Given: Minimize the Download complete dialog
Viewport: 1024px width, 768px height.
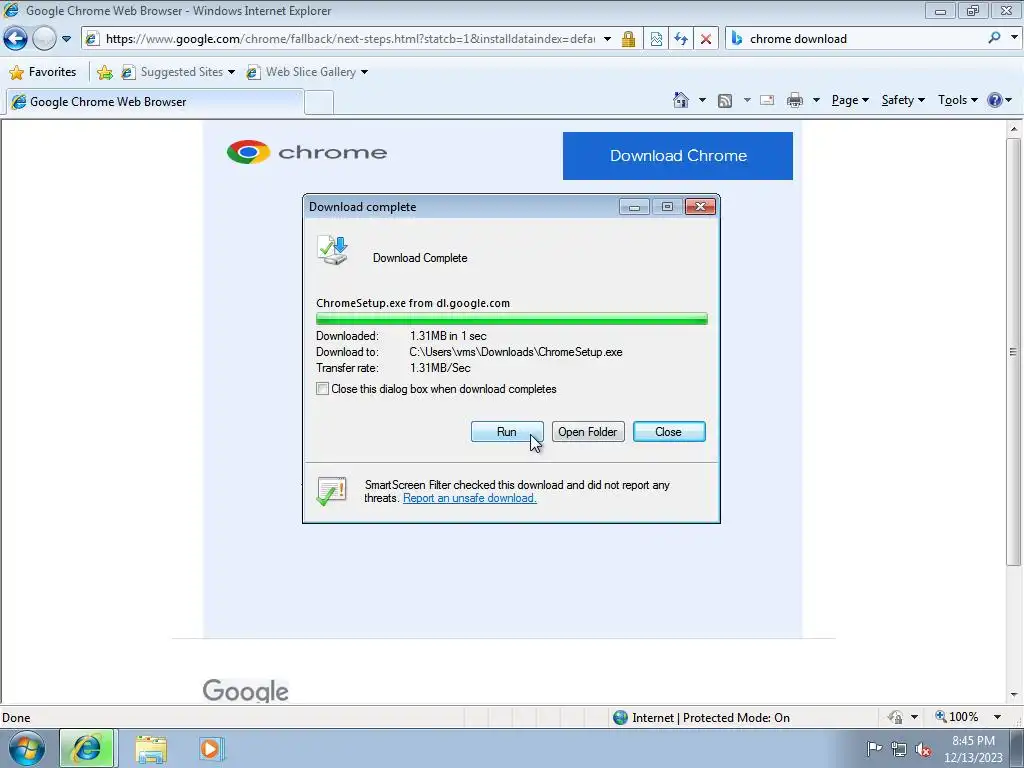Looking at the screenshot, I should (x=633, y=207).
